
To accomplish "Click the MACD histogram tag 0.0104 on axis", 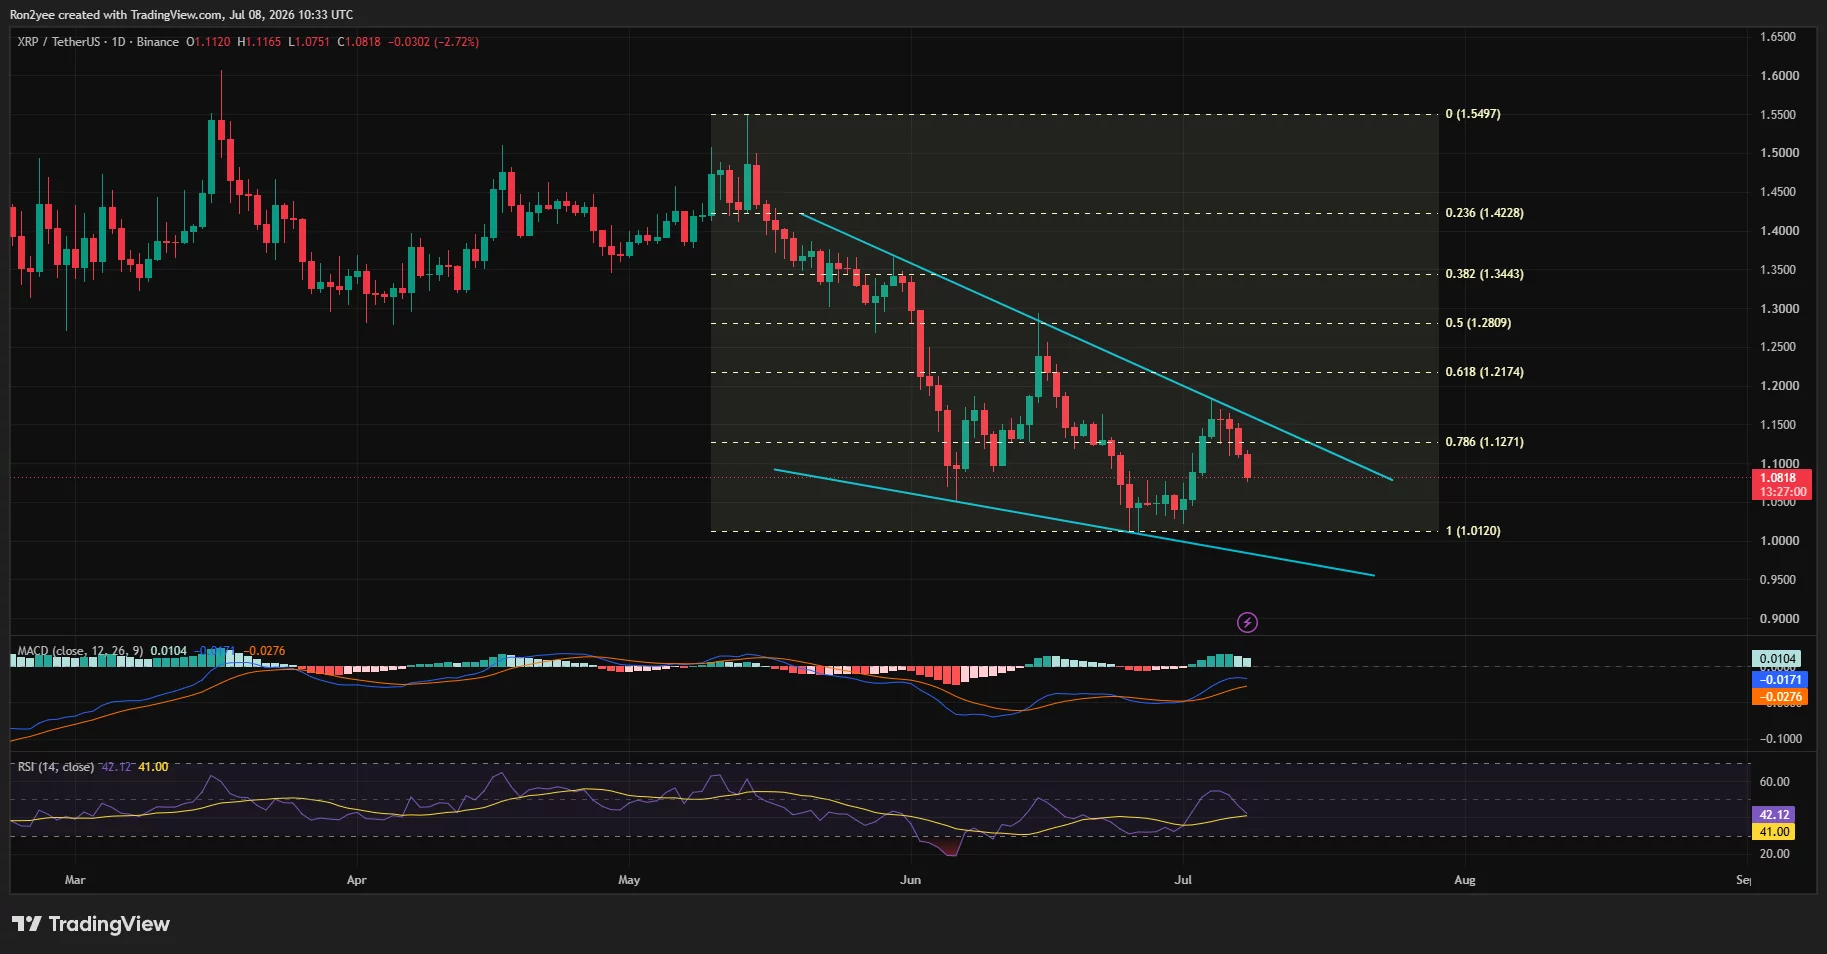I will click(1777, 659).
